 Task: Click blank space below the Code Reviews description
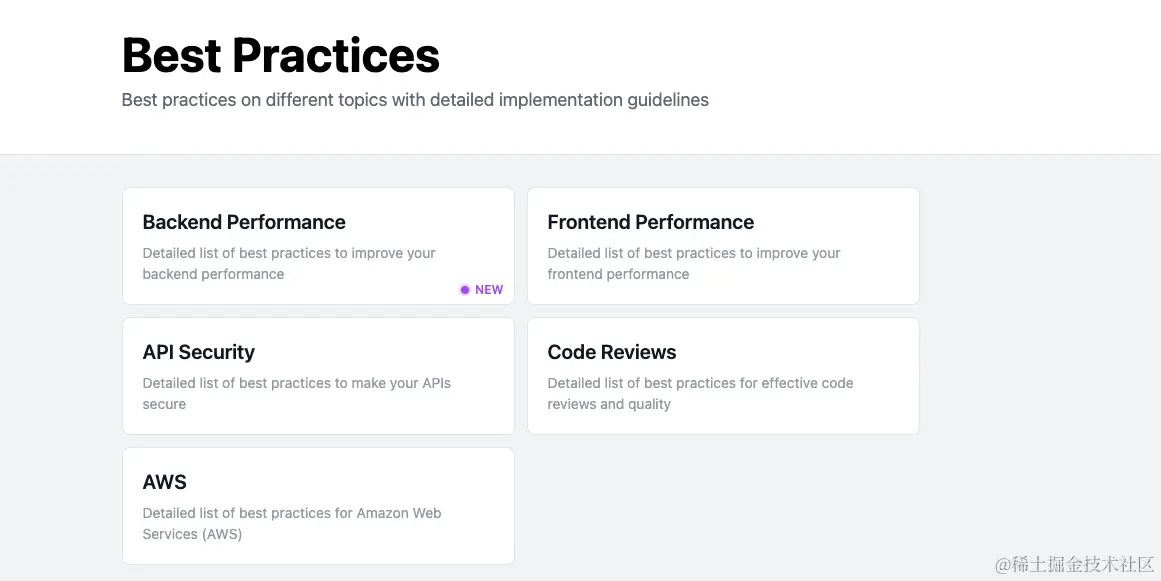pyautogui.click(x=722, y=421)
